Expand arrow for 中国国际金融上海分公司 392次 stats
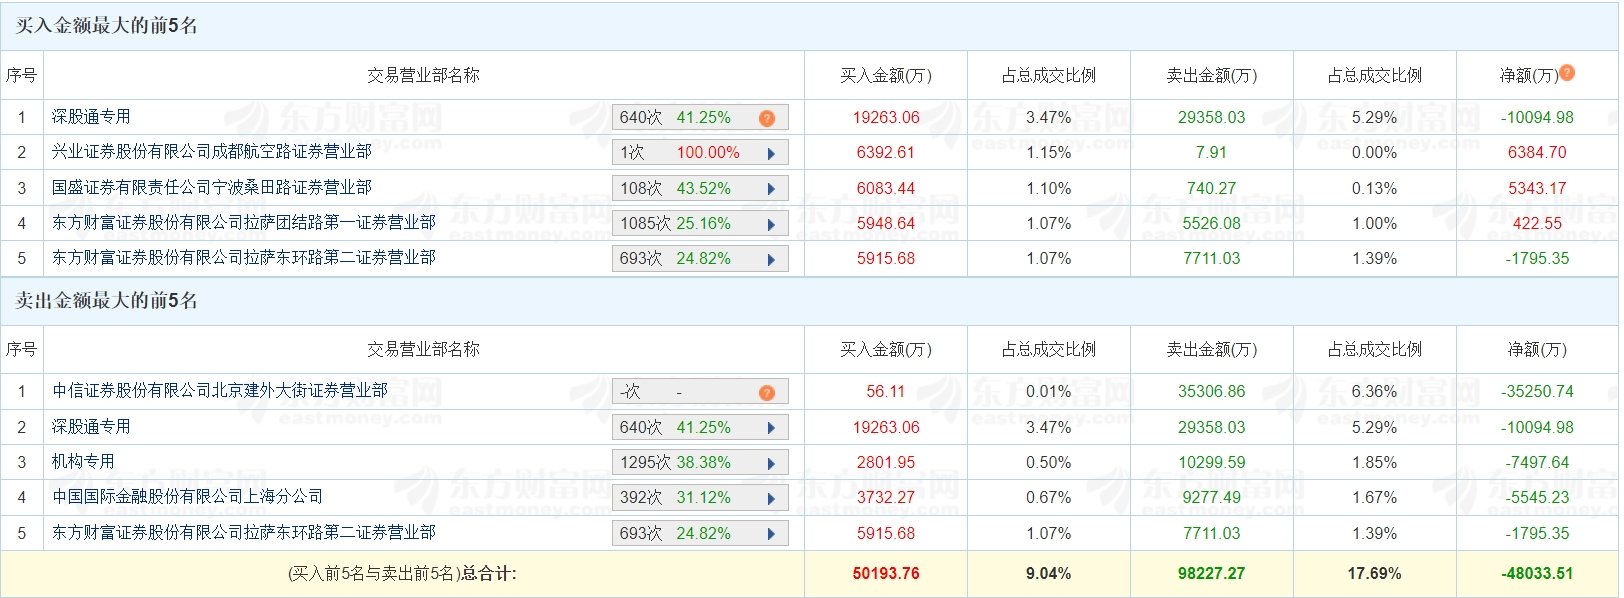 pos(771,498)
